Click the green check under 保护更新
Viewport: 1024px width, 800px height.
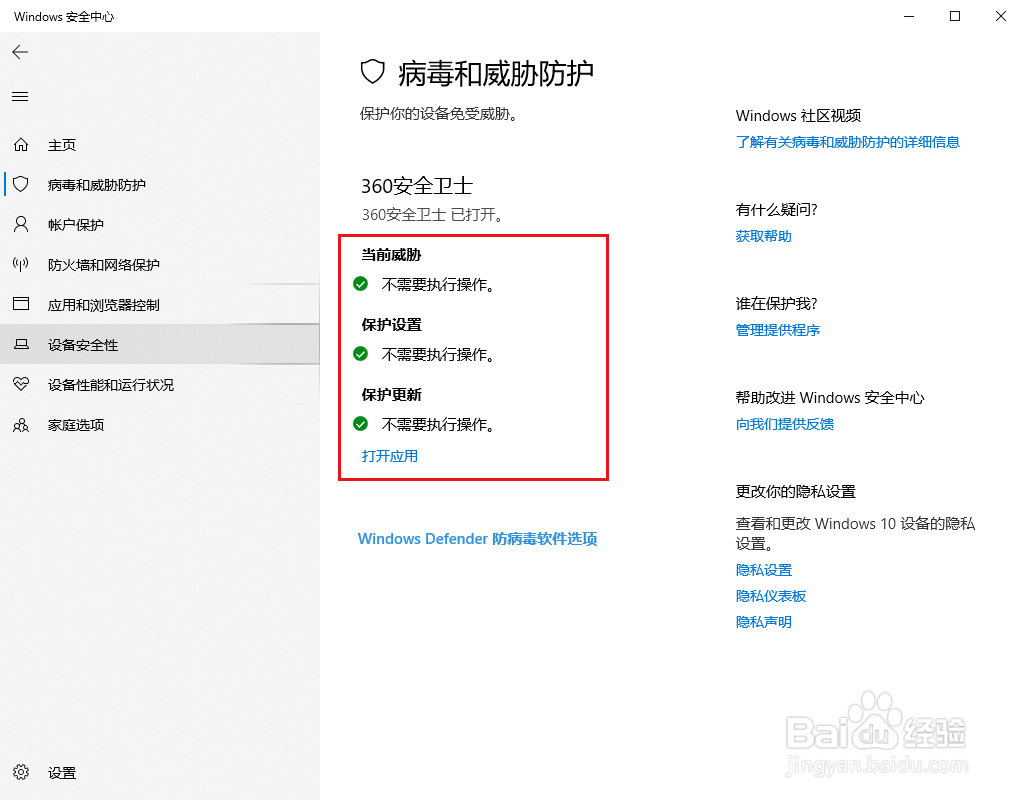tap(360, 424)
